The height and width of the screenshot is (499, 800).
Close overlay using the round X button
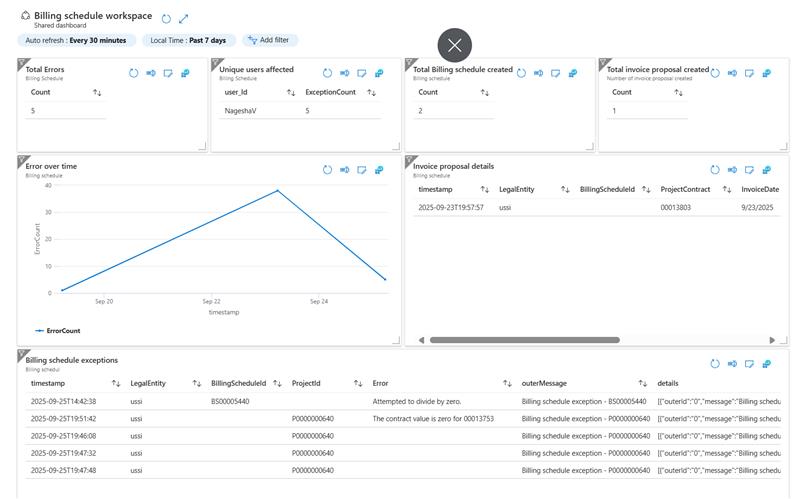[455, 45]
